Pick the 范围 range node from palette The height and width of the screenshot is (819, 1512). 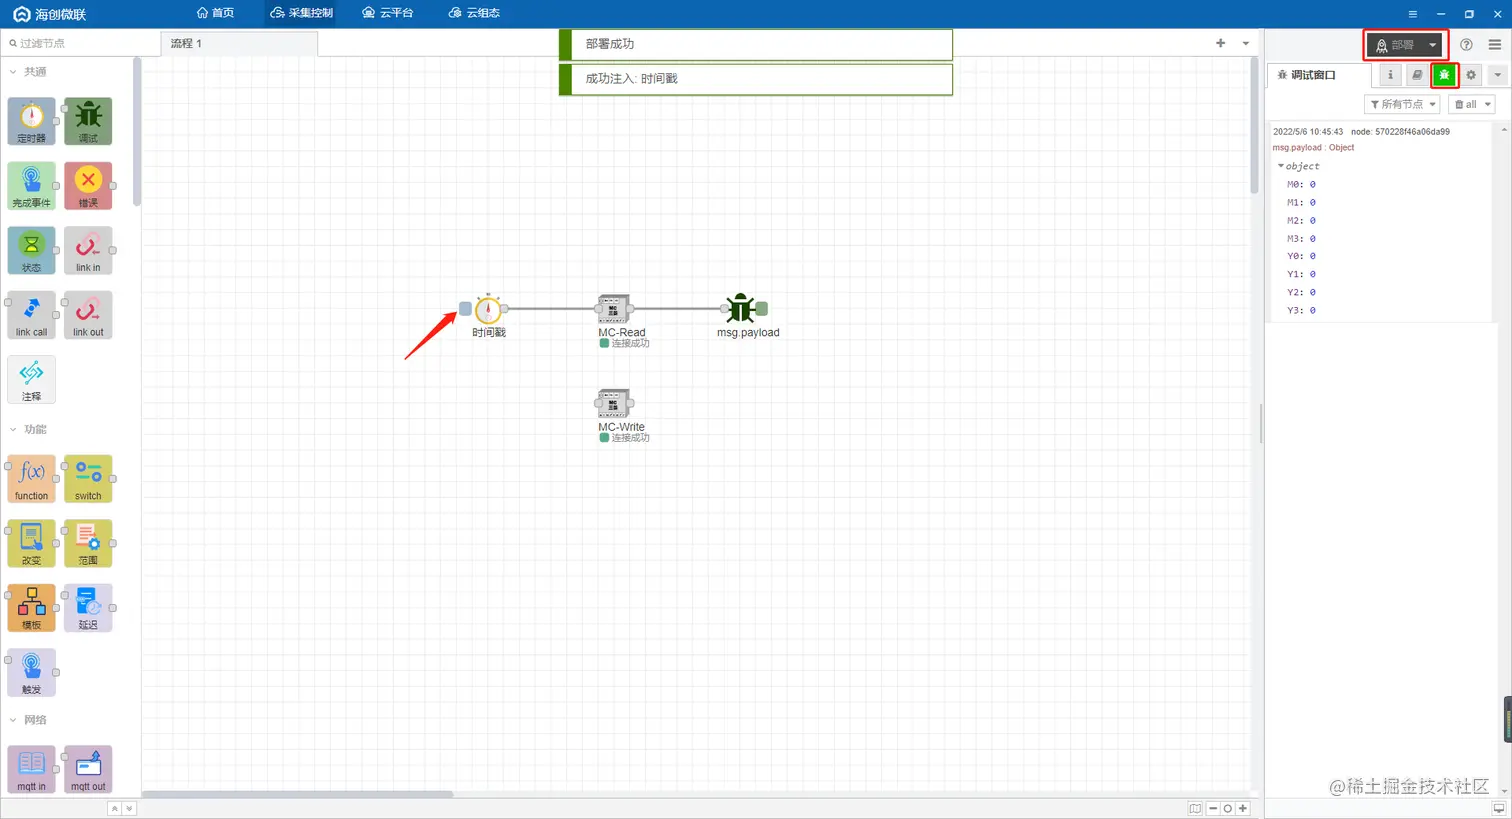click(88, 544)
